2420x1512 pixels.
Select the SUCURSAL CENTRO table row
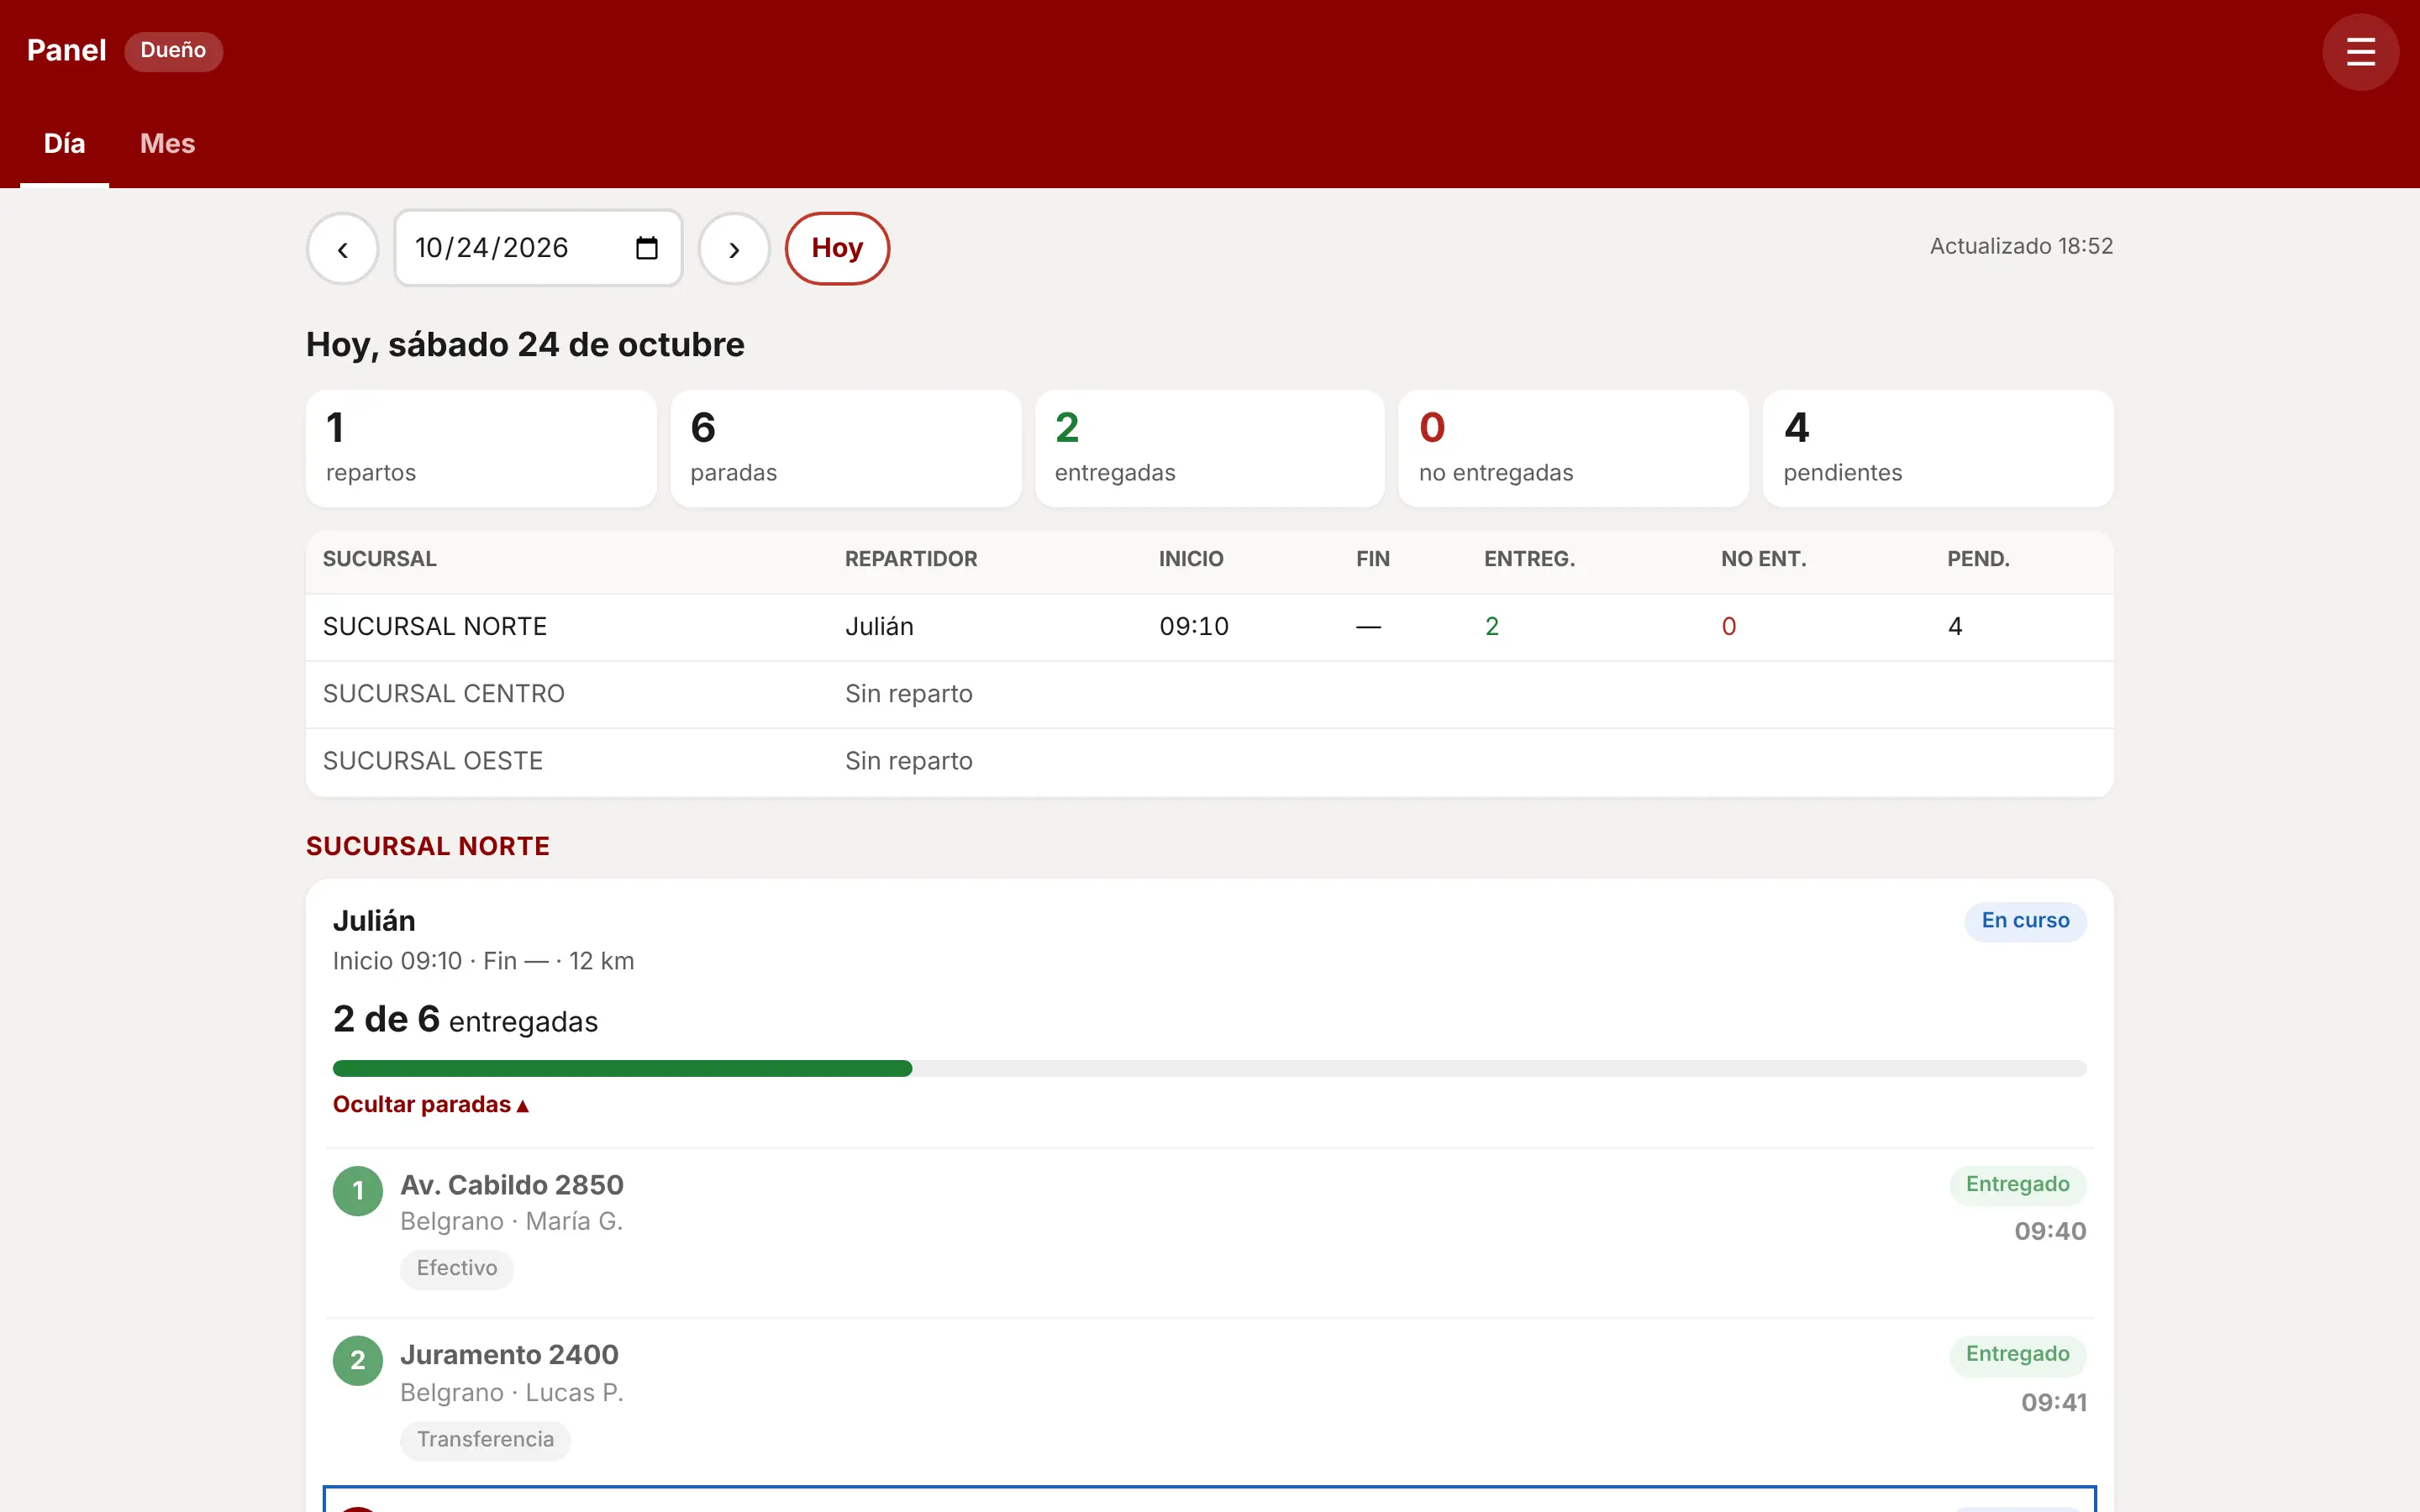click(1209, 694)
